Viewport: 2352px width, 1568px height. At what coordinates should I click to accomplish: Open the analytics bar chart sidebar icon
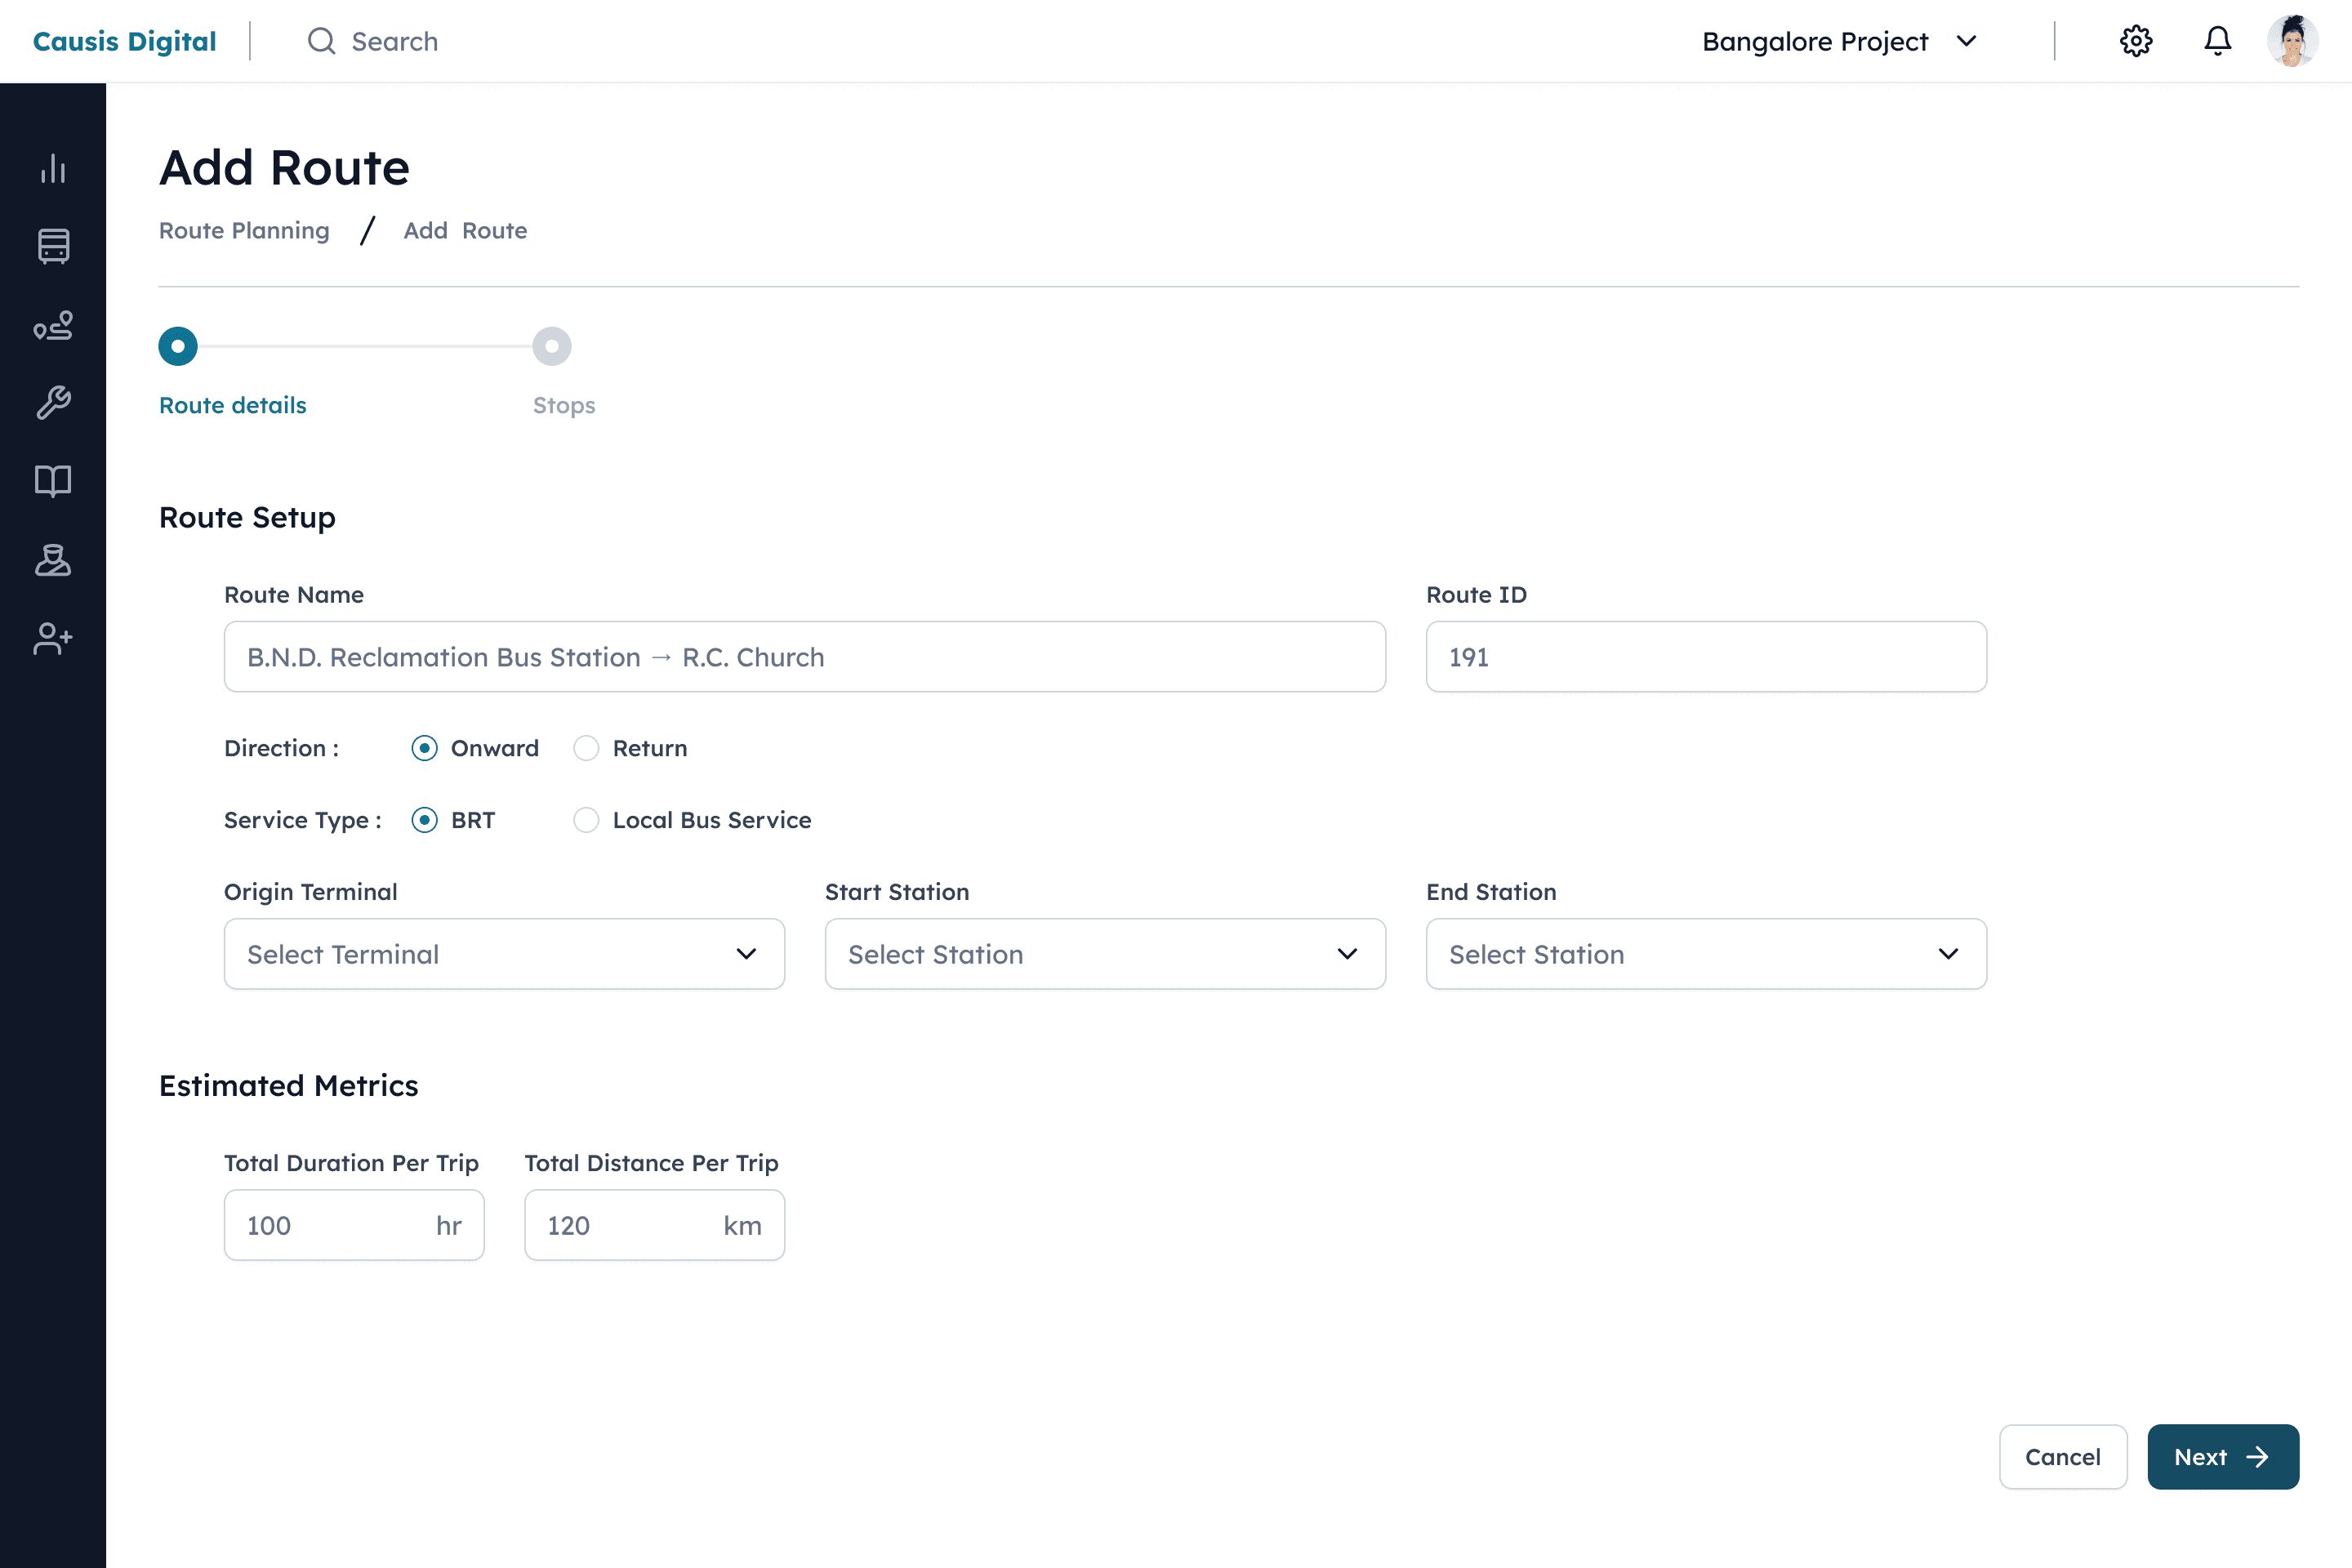(53, 168)
